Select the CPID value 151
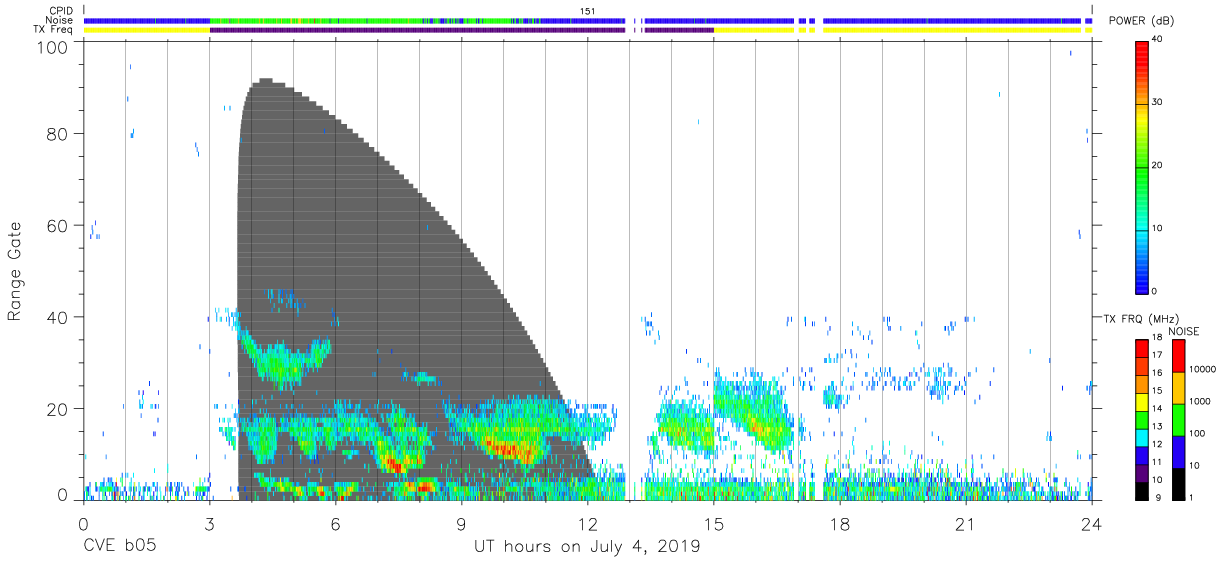The height and width of the screenshot is (567, 1228). click(x=588, y=10)
